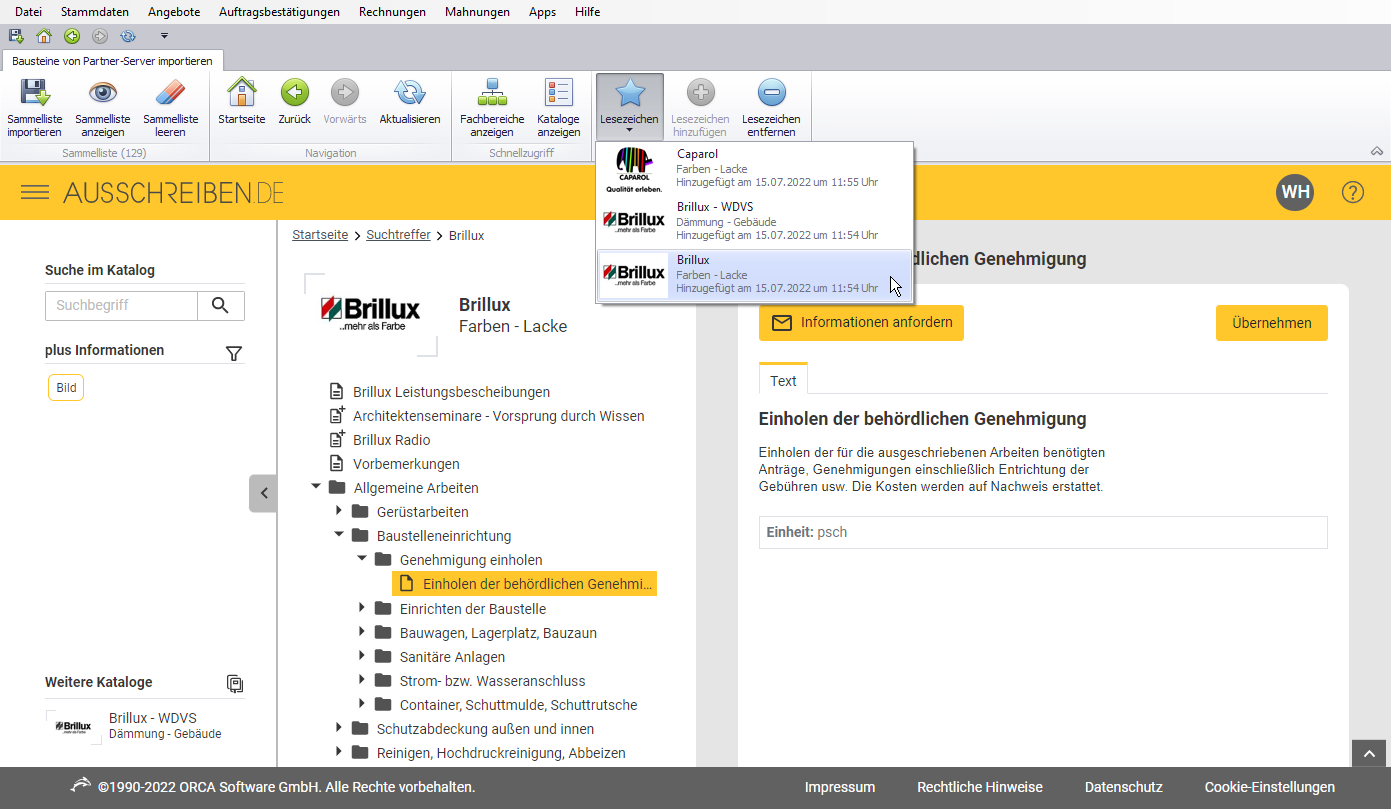Collapse the Baustelleneinrichtung folder

coord(339,535)
